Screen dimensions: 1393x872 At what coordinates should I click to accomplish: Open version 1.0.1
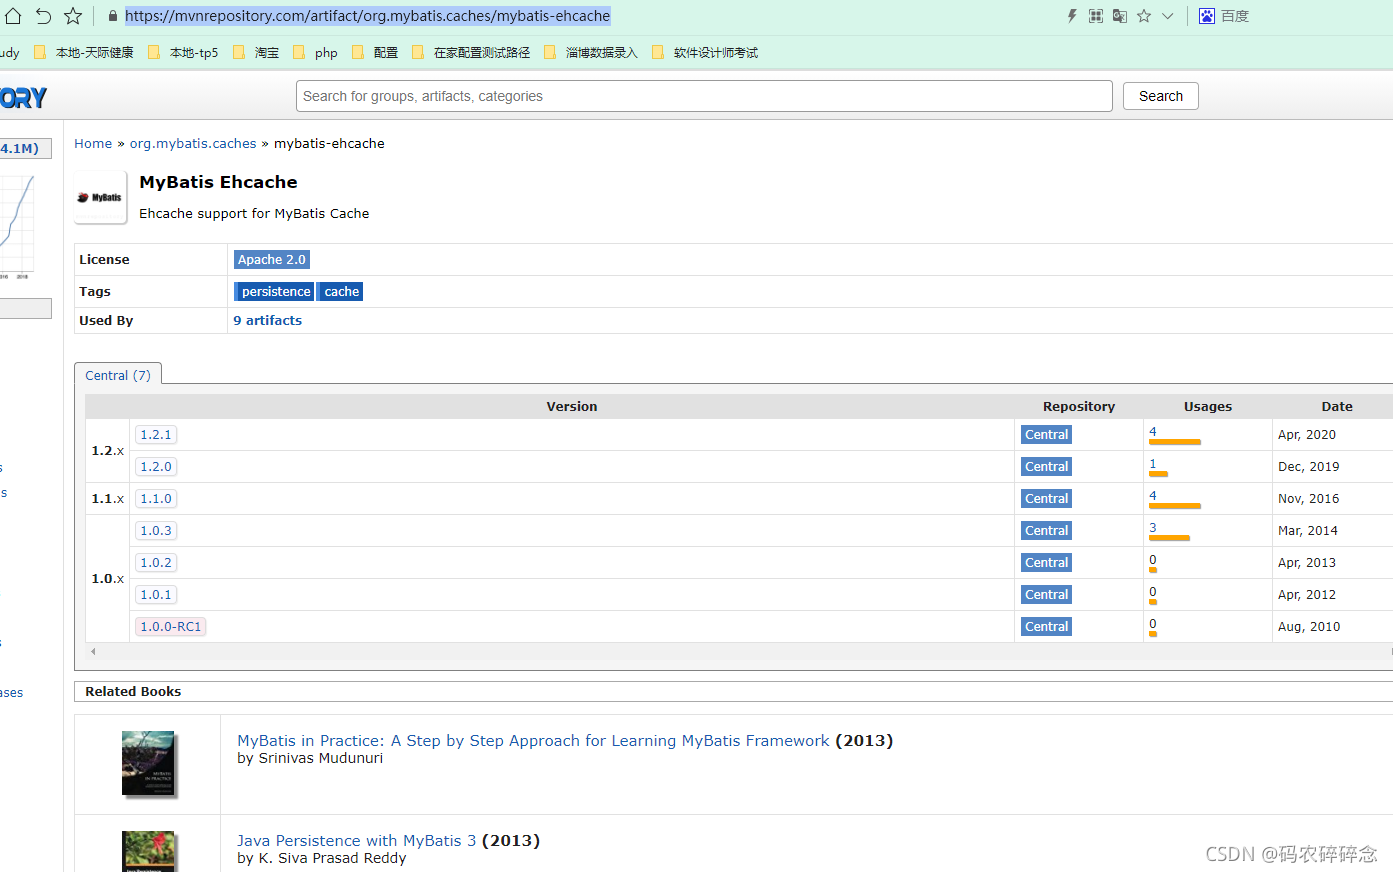(x=156, y=595)
